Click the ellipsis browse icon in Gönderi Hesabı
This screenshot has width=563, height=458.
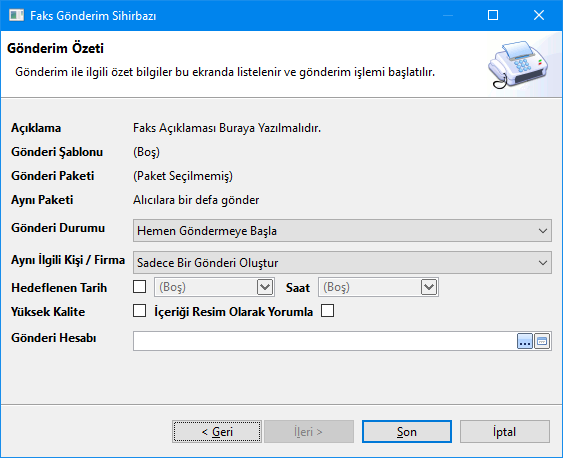pos(525,341)
